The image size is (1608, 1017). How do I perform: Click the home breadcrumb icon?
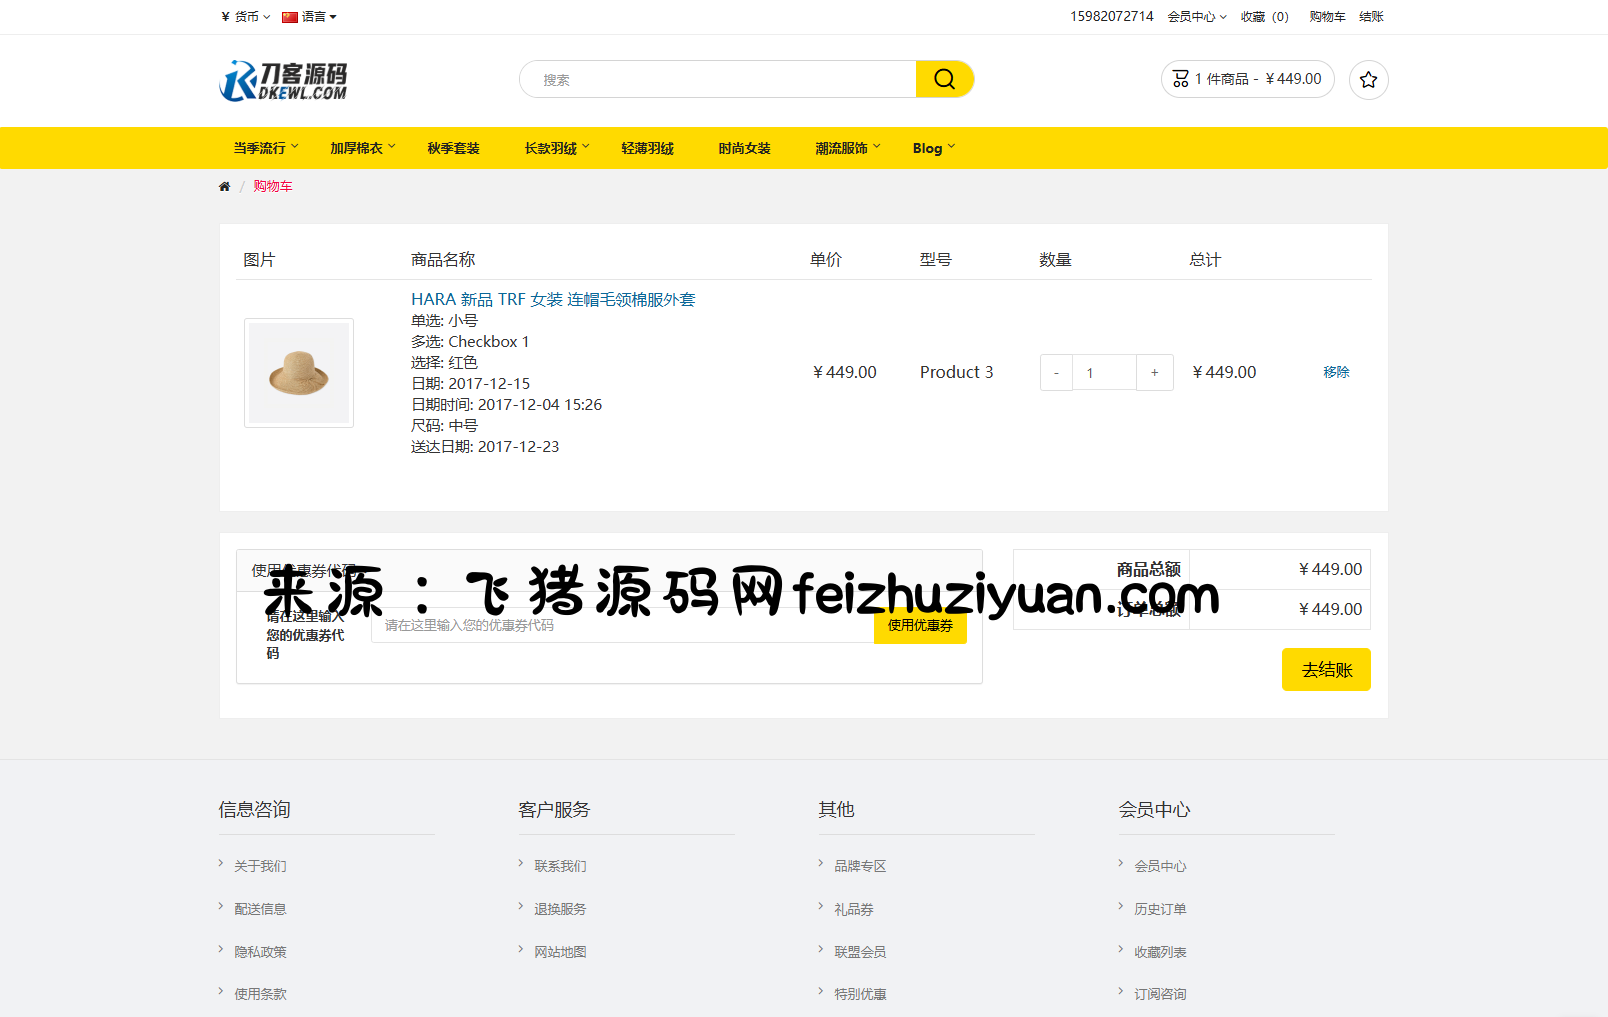point(225,187)
